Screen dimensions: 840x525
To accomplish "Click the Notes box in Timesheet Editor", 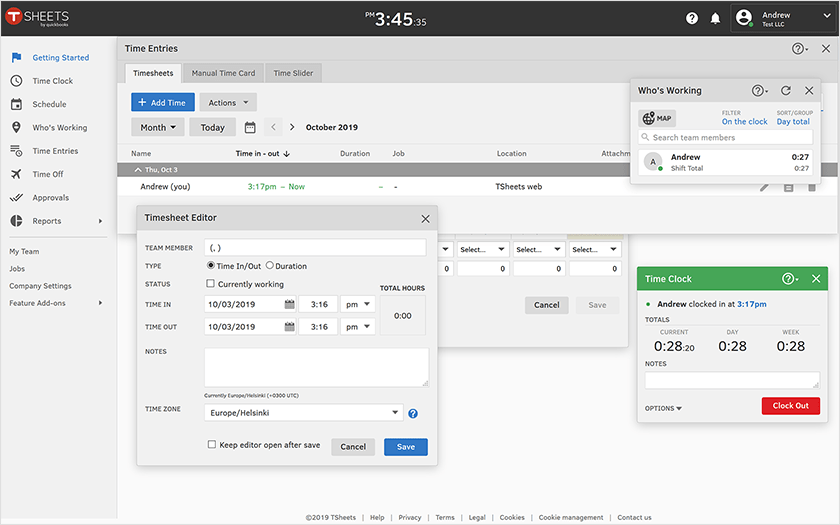I will tap(317, 368).
